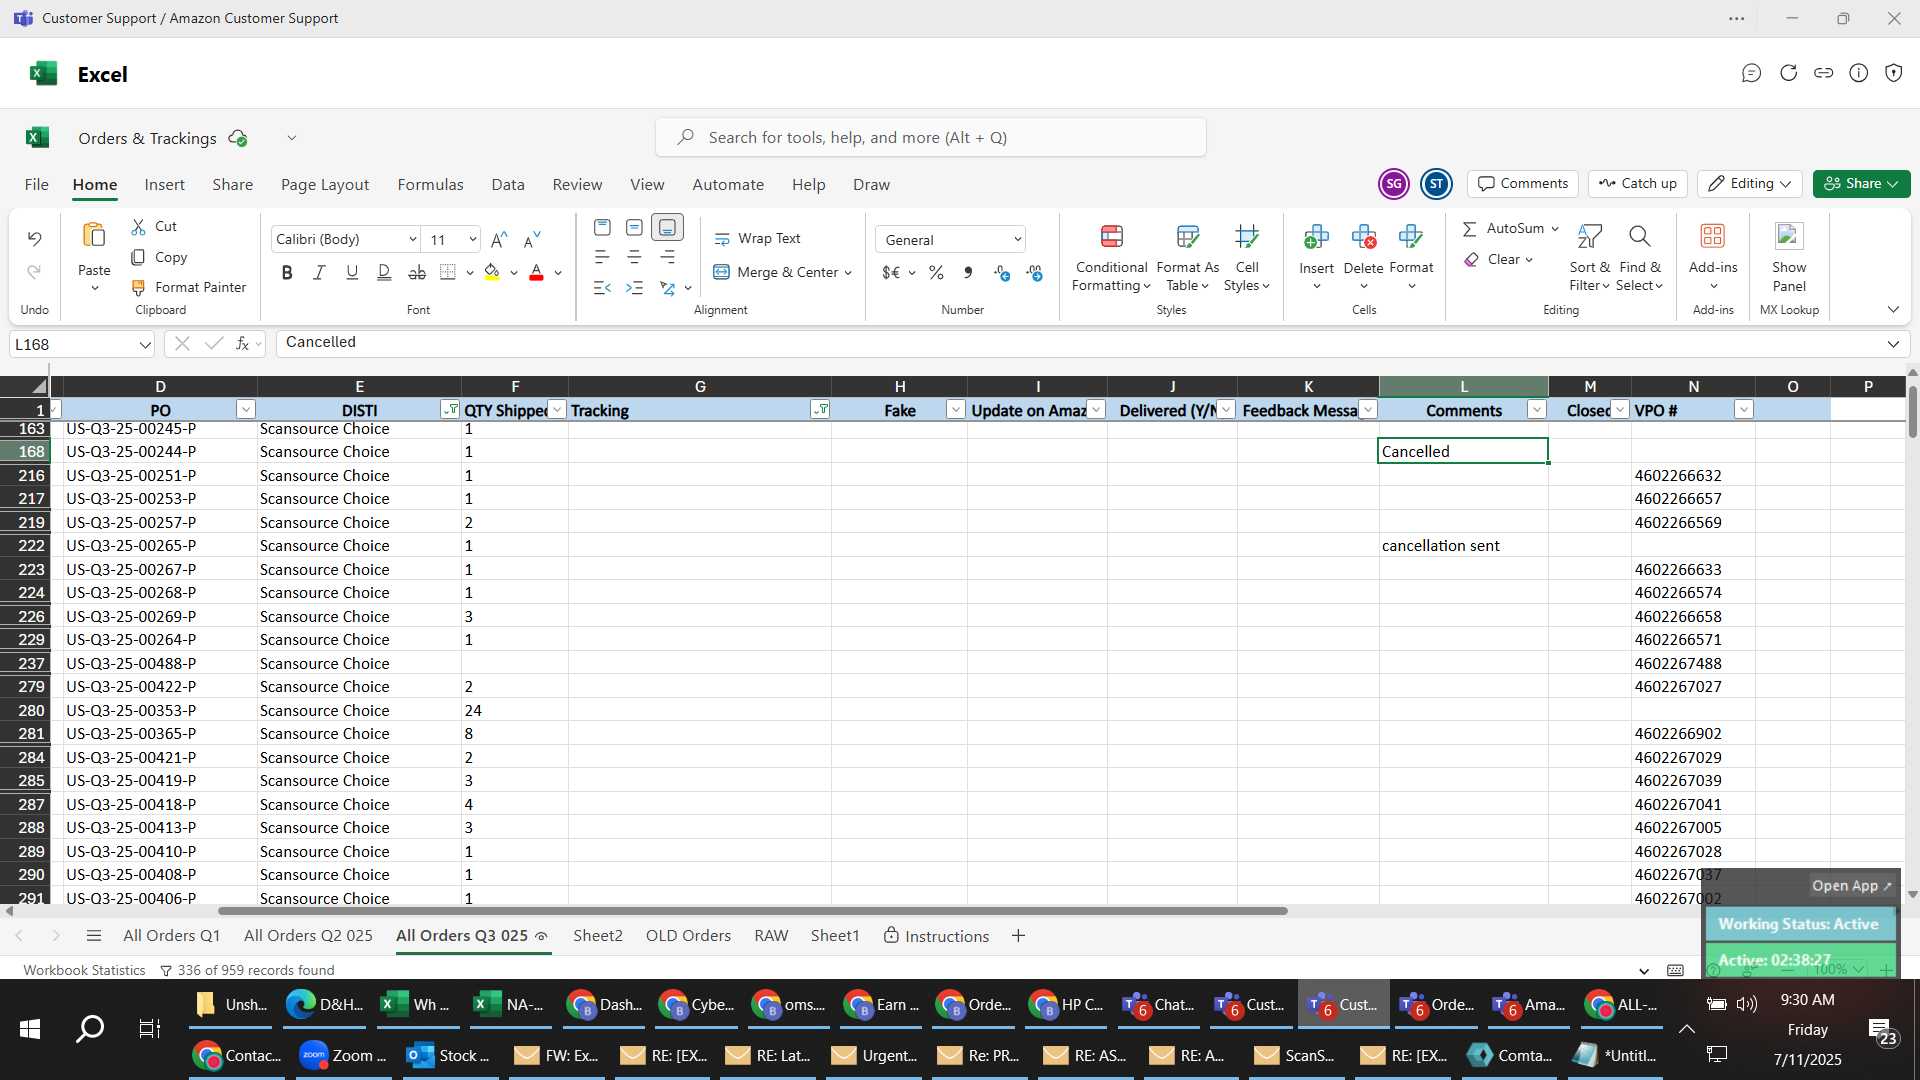Click the Cut scissors icon
This screenshot has width=1920, height=1080.
pos(138,227)
